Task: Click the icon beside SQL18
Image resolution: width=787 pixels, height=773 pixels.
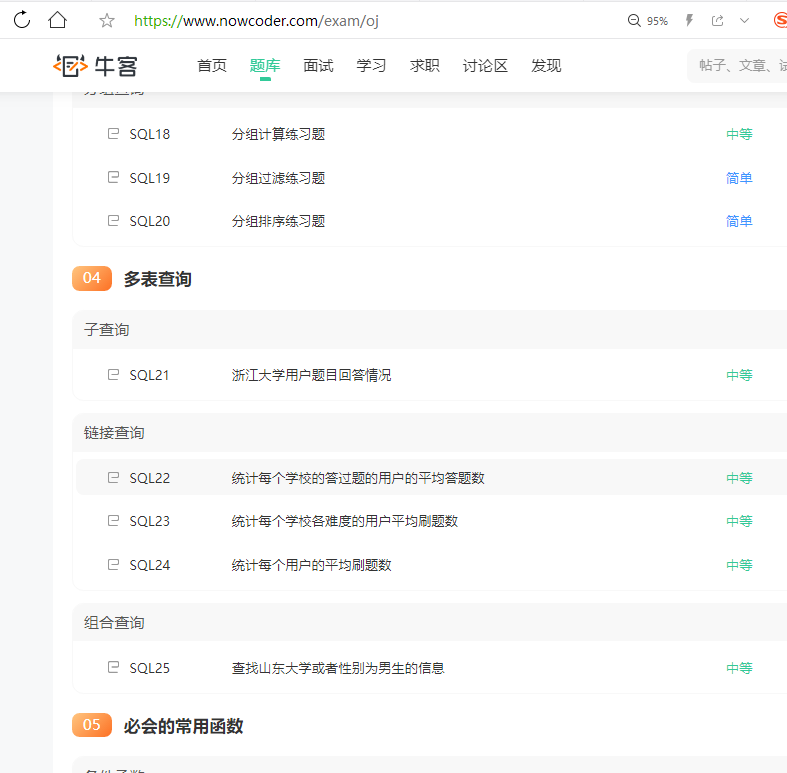Action: click(x=113, y=134)
